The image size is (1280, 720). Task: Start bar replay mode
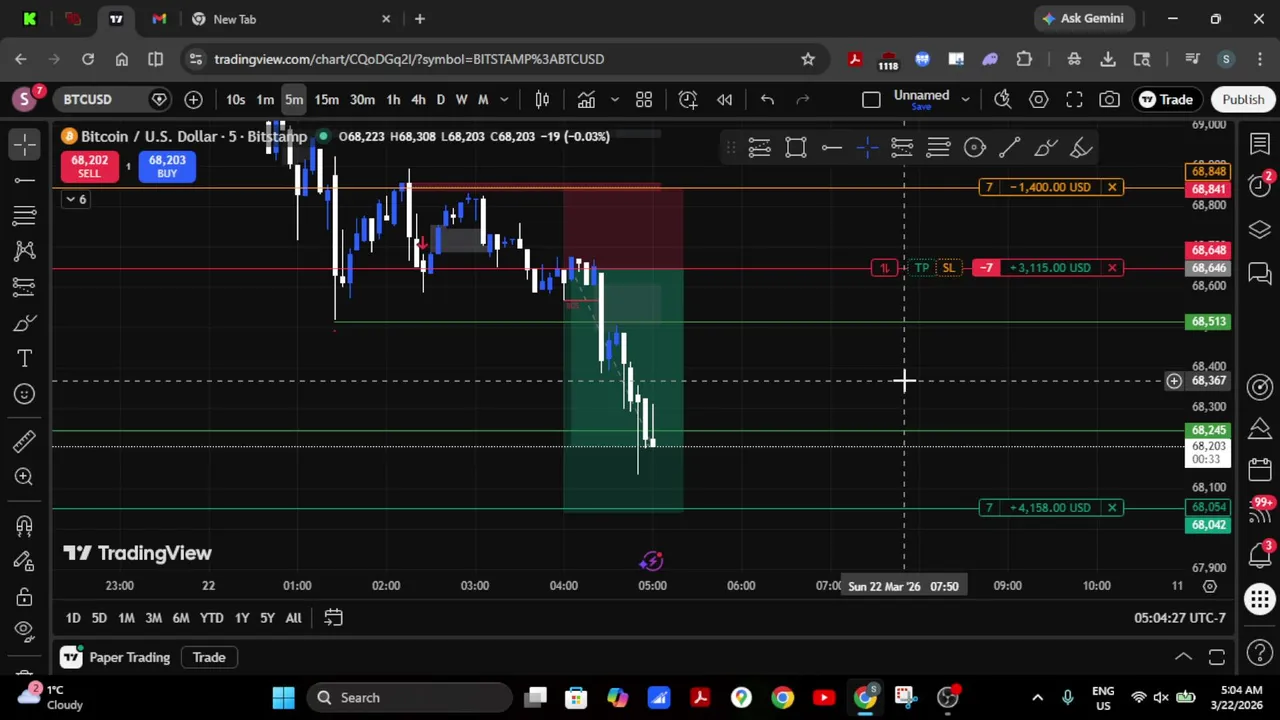725,99
